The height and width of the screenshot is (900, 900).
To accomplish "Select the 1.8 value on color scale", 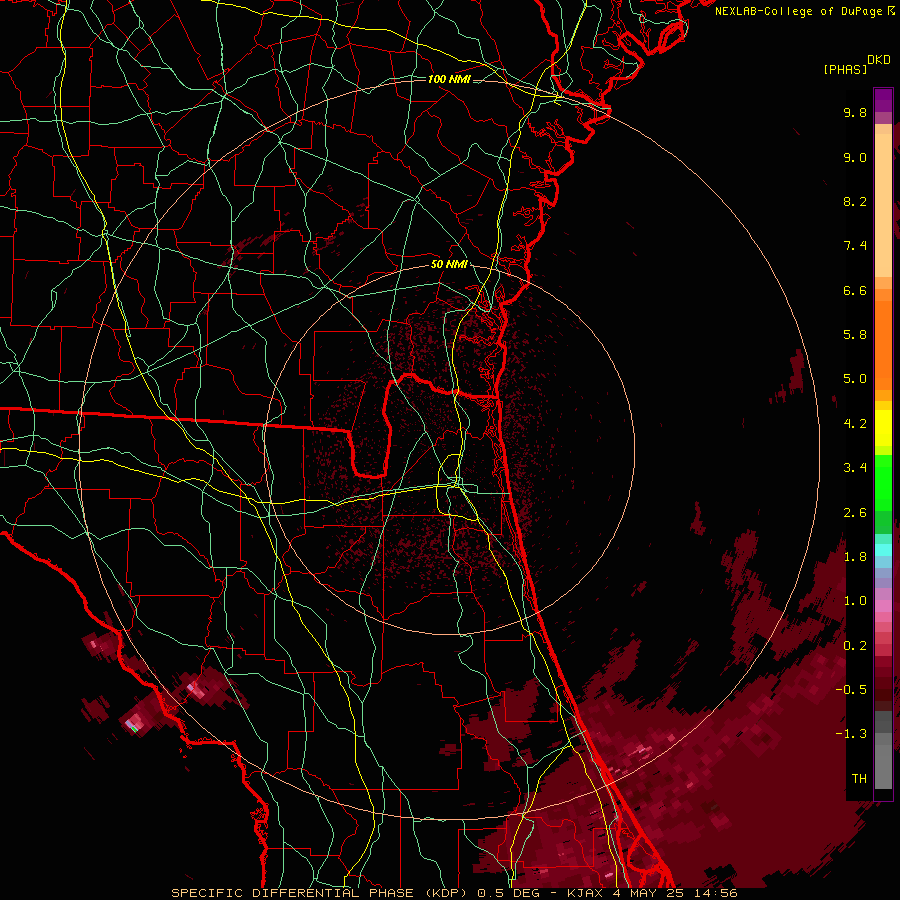I will coord(855,557).
